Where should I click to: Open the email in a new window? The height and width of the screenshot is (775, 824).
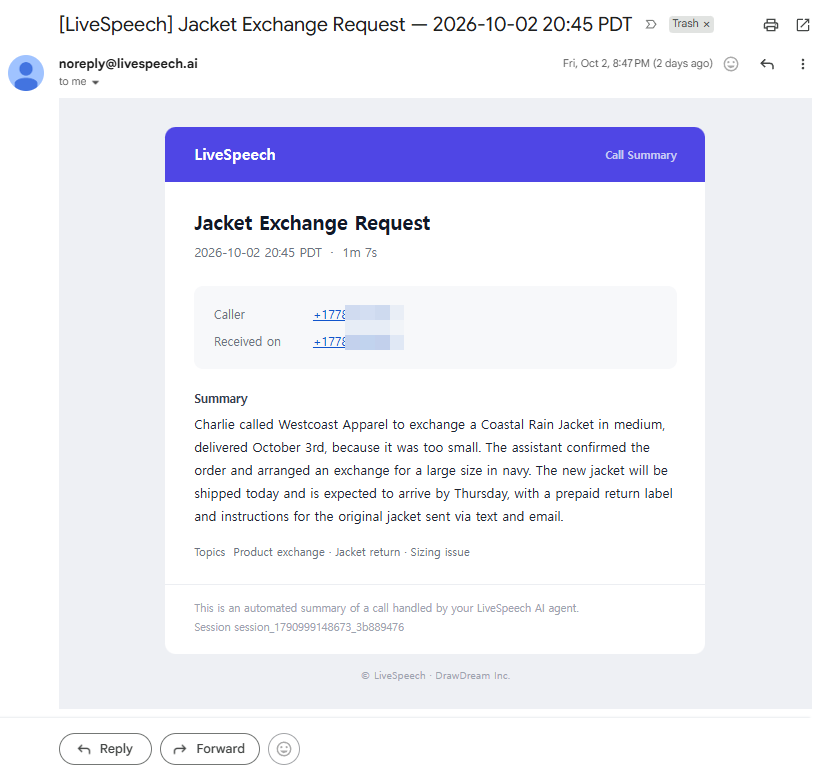coord(802,25)
